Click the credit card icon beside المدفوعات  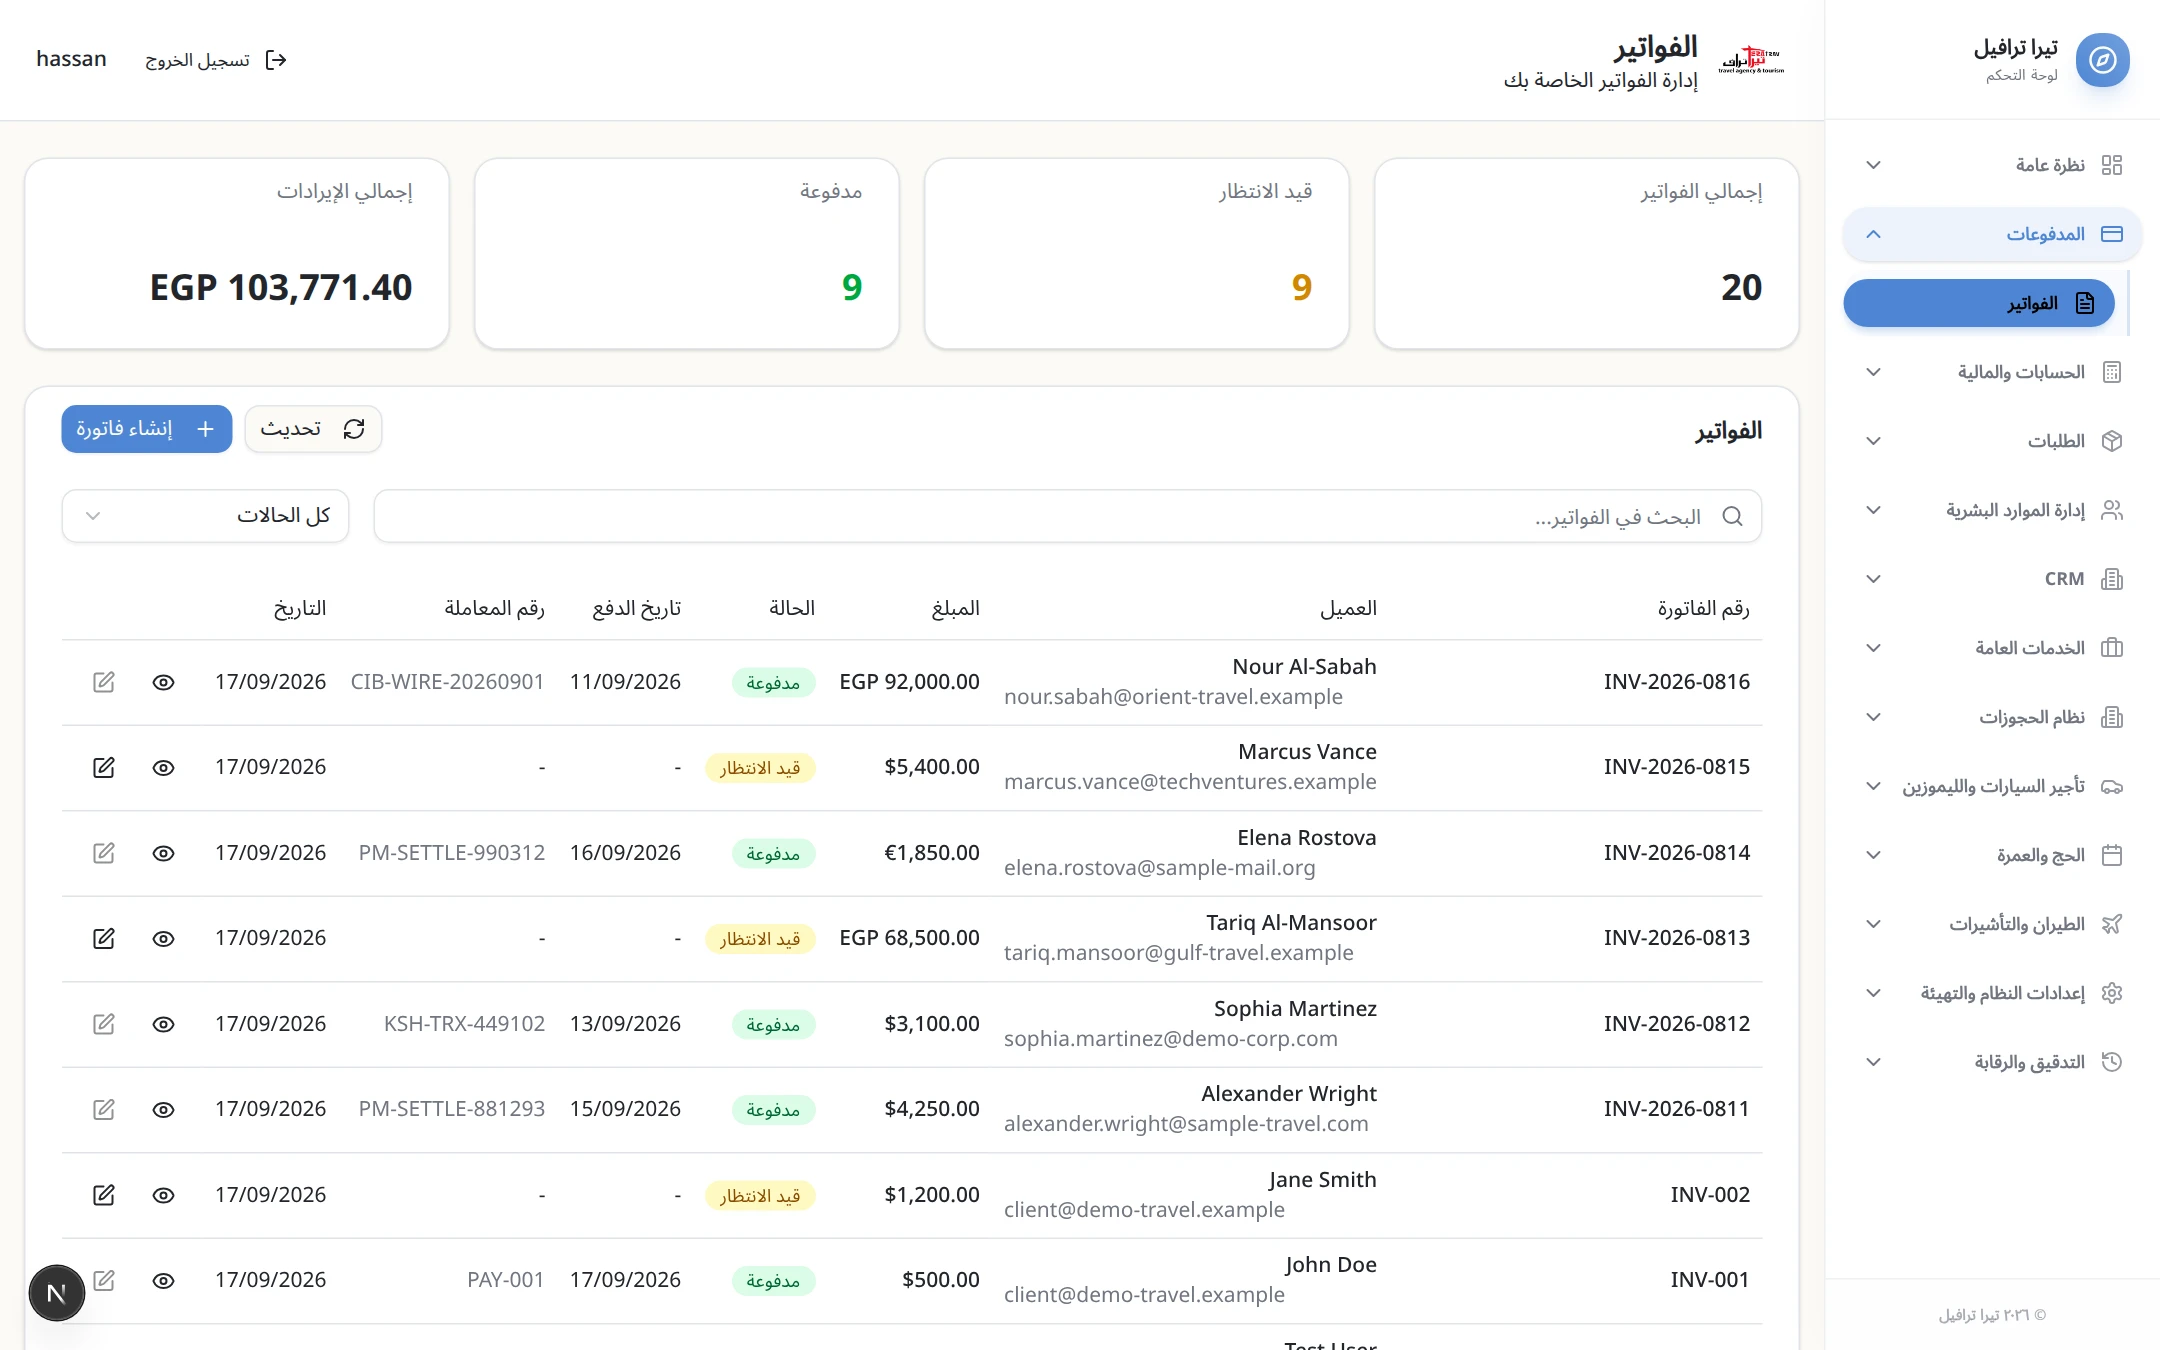coord(2112,234)
